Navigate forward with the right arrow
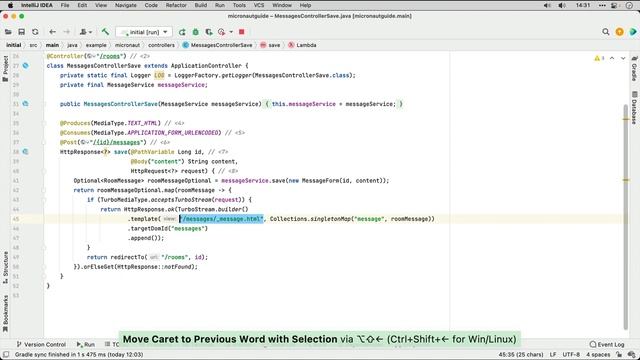Image resolution: width=640 pixels, height=360 pixels. click(x=66, y=32)
